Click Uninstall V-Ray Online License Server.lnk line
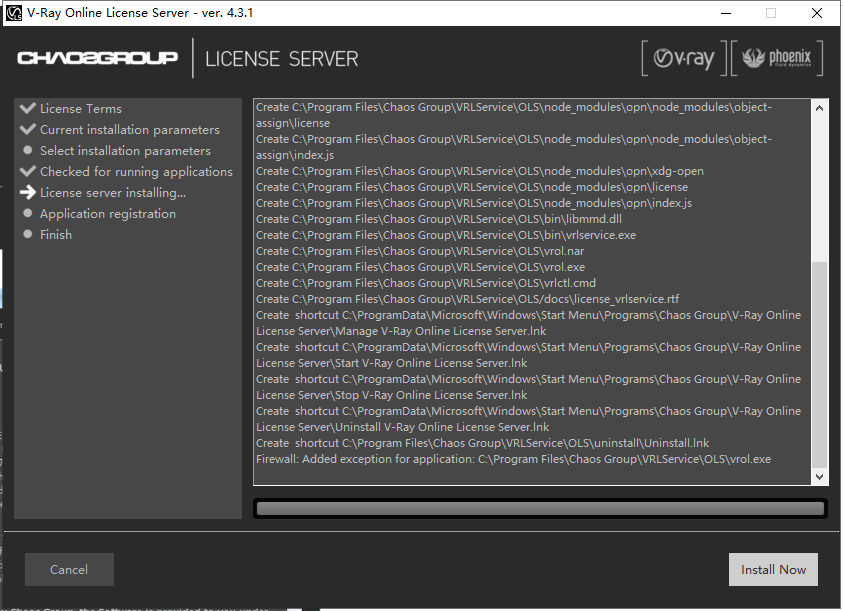The image size is (843, 611). pyautogui.click(x=528, y=419)
